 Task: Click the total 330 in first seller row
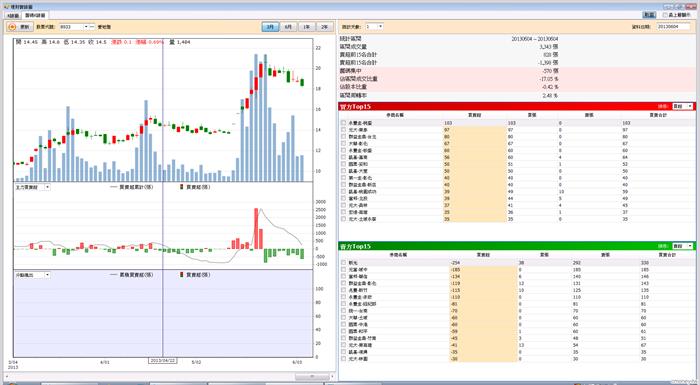pyautogui.click(x=645, y=263)
